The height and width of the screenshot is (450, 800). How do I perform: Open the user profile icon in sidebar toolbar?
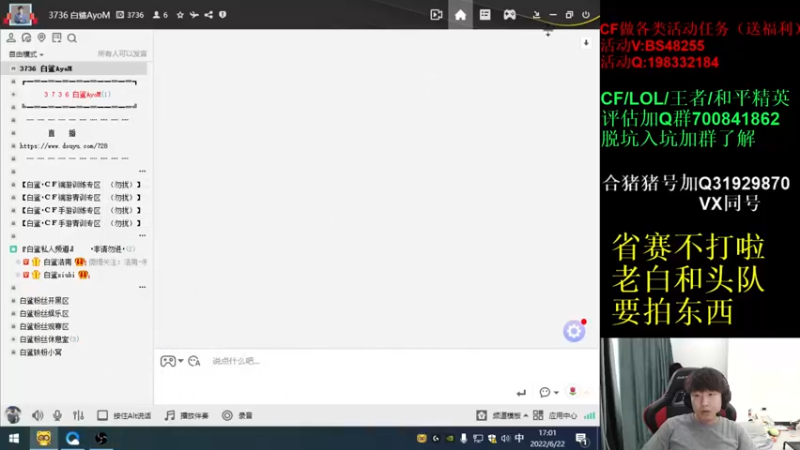11,38
